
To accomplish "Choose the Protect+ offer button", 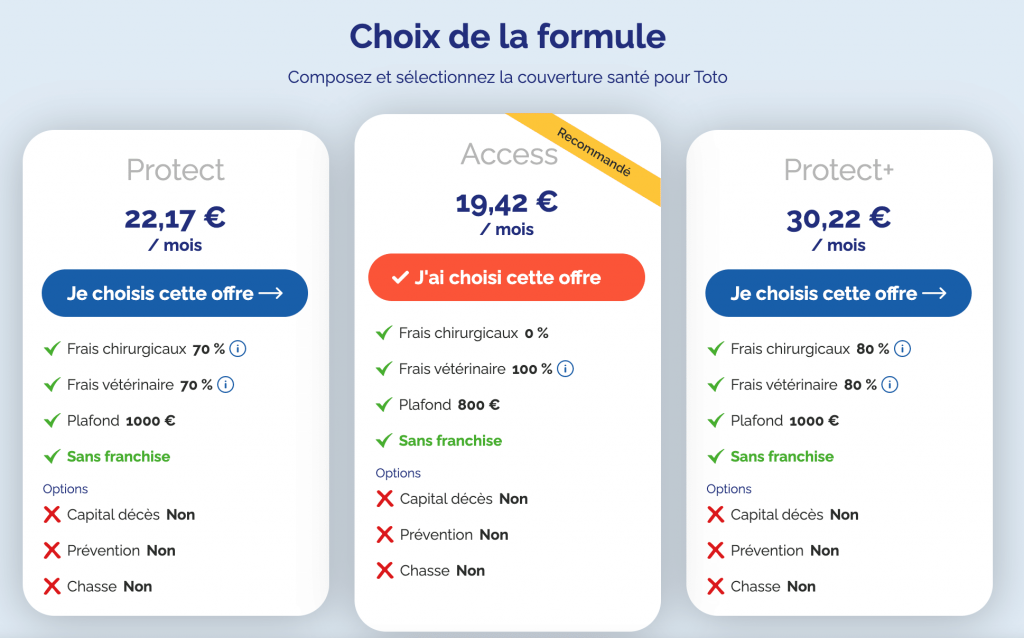I will tap(838, 293).
